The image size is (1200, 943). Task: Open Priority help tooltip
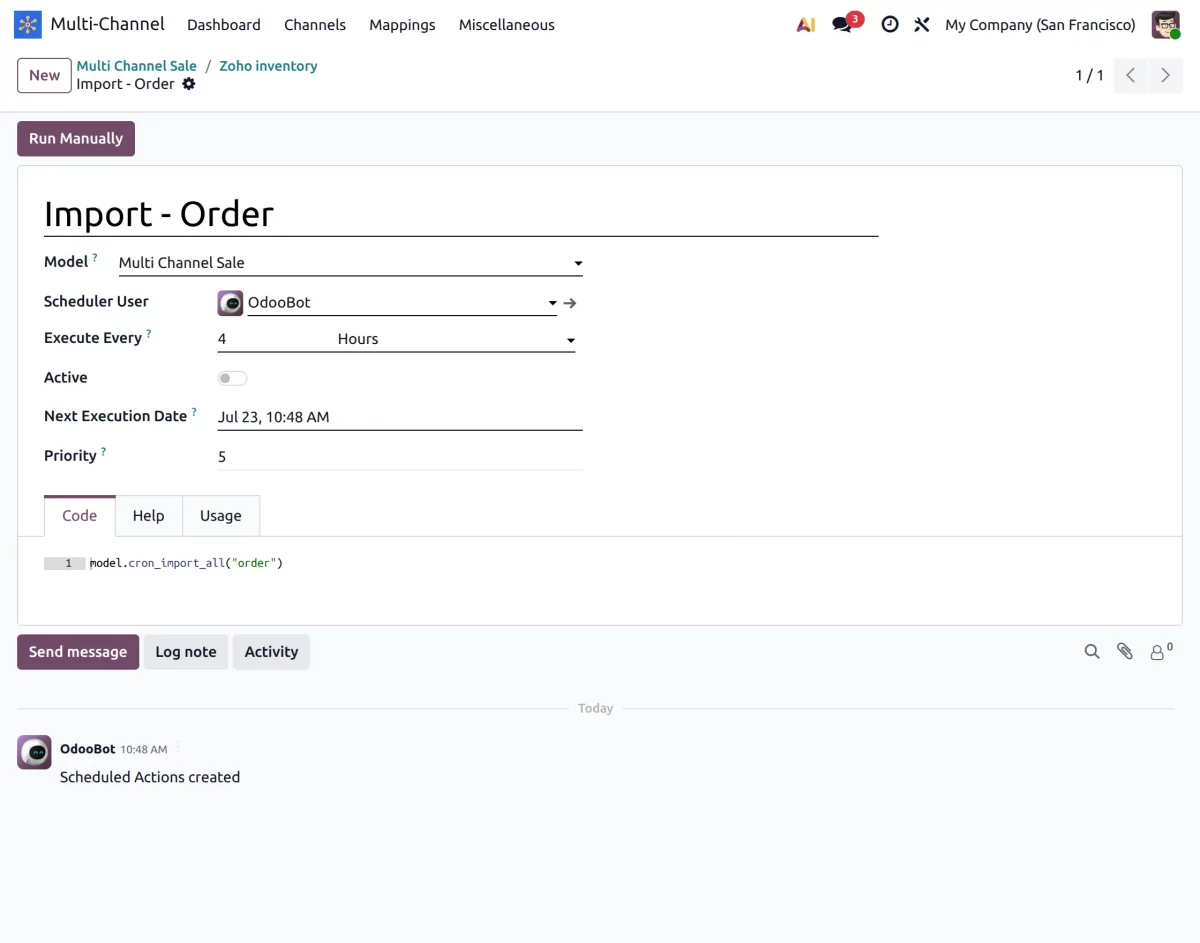pos(103,452)
